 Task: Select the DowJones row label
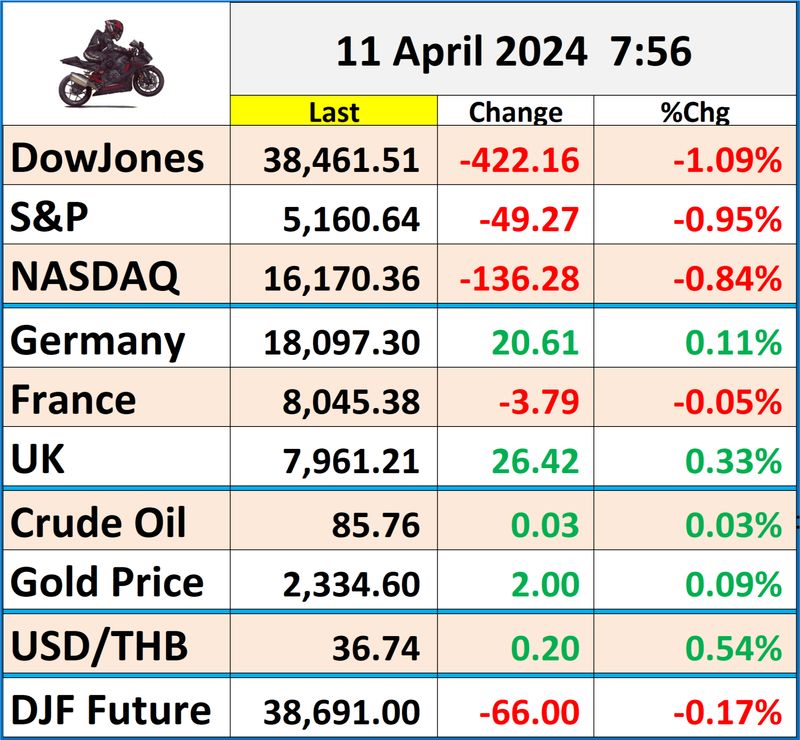(107, 159)
